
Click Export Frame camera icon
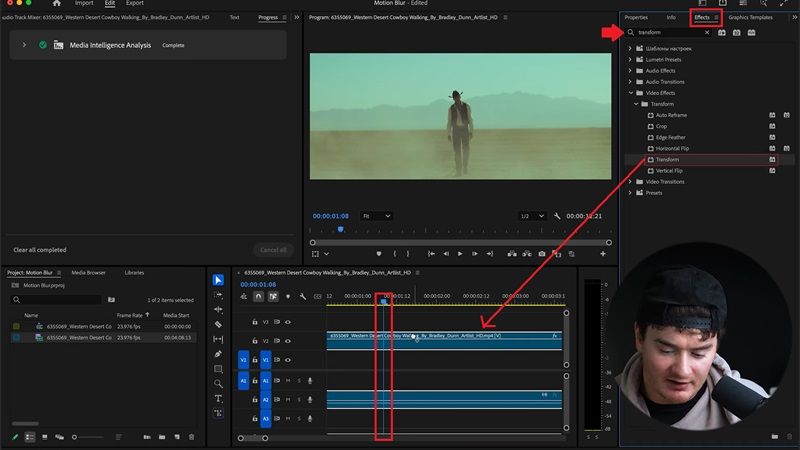(542, 254)
